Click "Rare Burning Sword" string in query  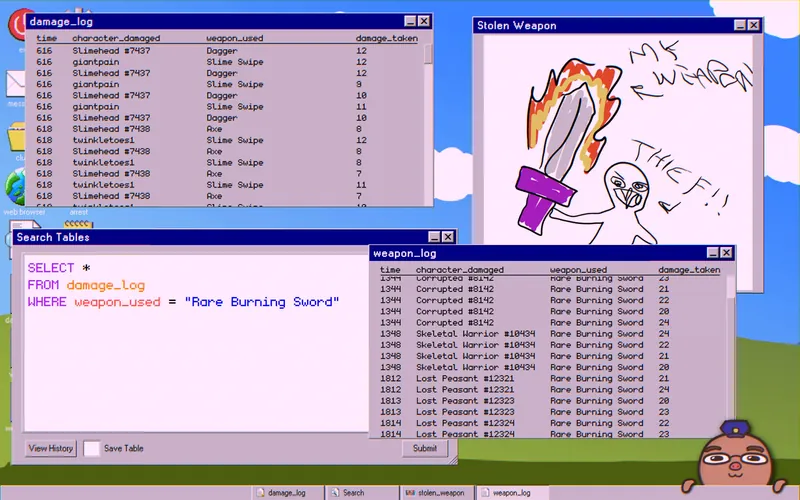(262, 302)
